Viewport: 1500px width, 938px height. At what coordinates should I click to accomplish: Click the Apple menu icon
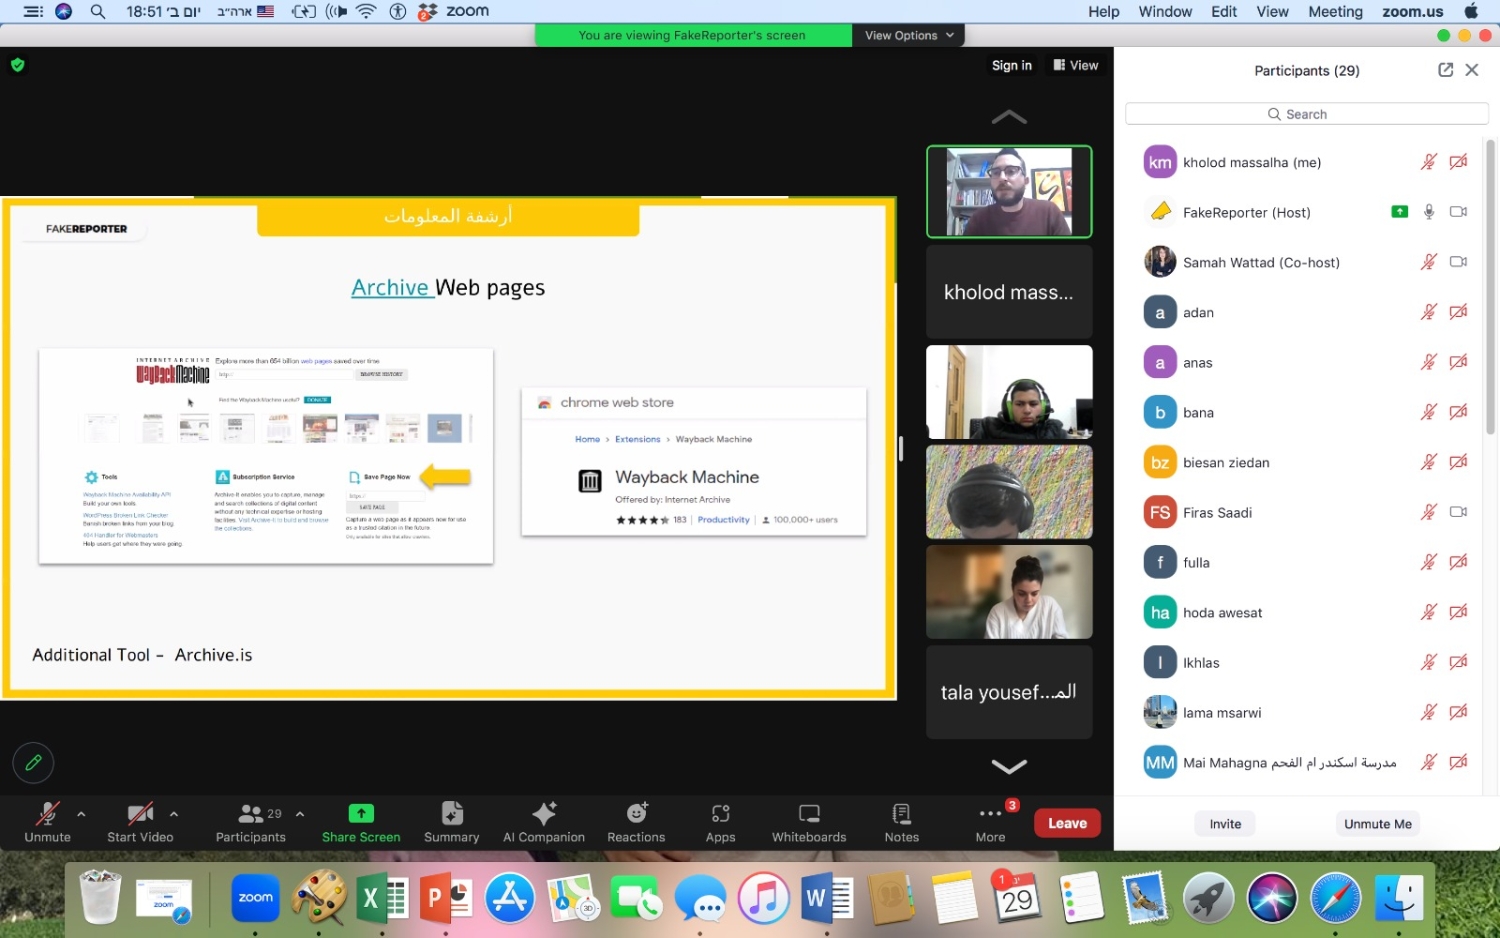(1471, 12)
